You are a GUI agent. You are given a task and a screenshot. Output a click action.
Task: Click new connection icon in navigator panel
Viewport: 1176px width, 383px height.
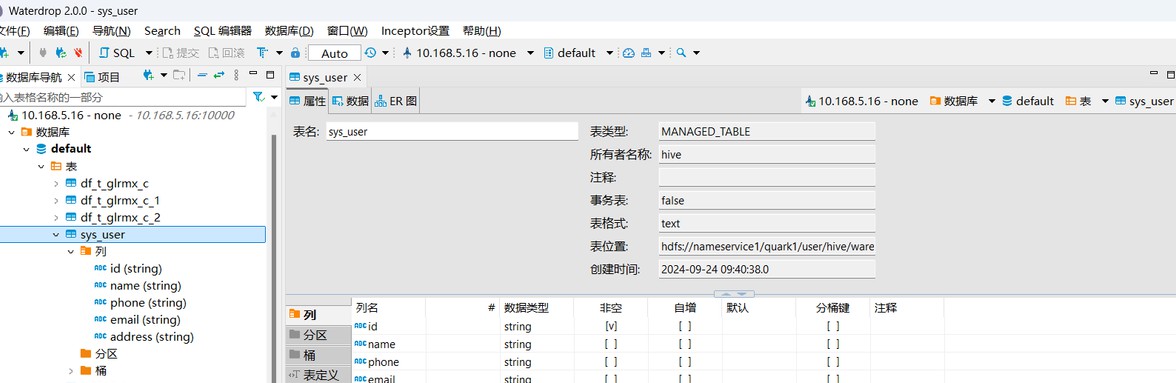tap(148, 75)
